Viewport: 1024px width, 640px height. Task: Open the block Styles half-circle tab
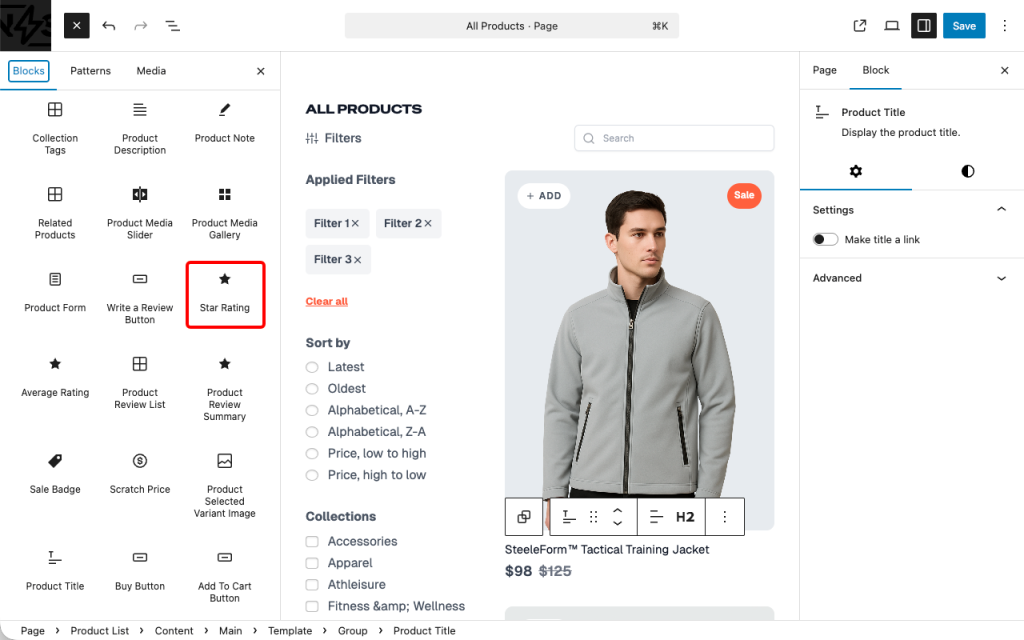[967, 171]
